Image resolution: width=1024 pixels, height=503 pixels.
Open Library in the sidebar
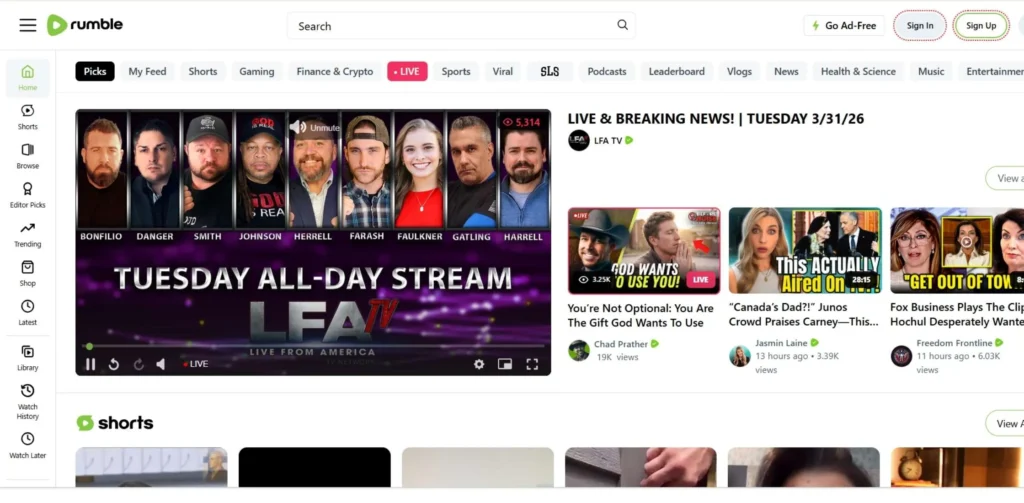27,358
